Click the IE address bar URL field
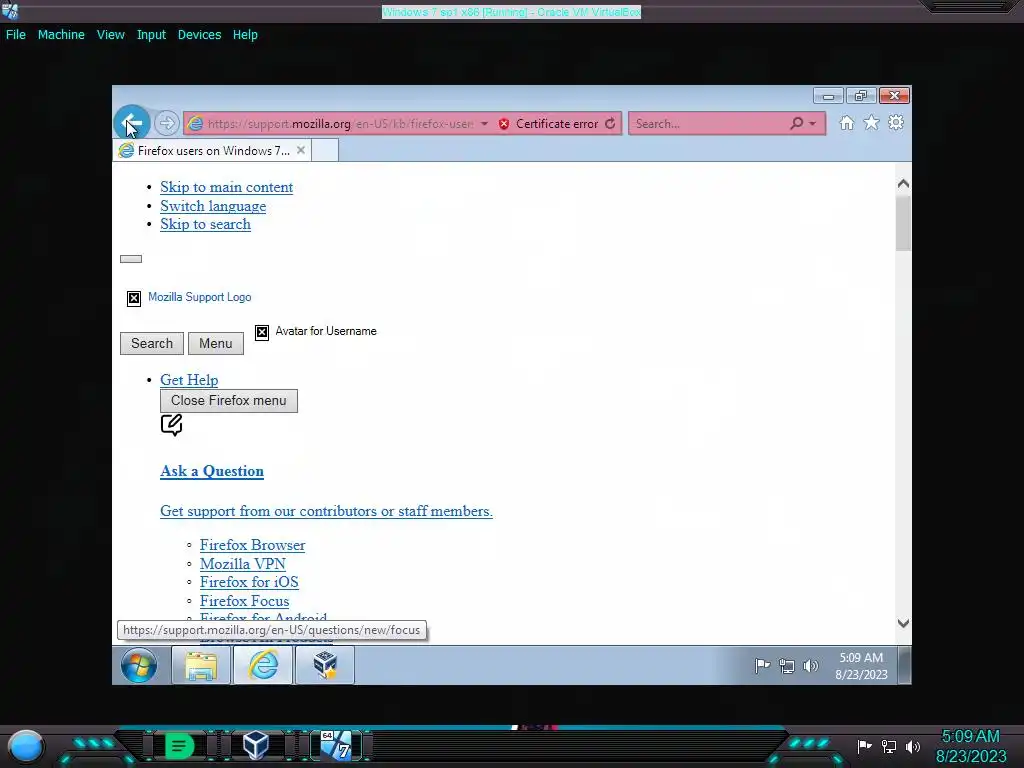Image resolution: width=1024 pixels, height=768 pixels. click(x=340, y=123)
